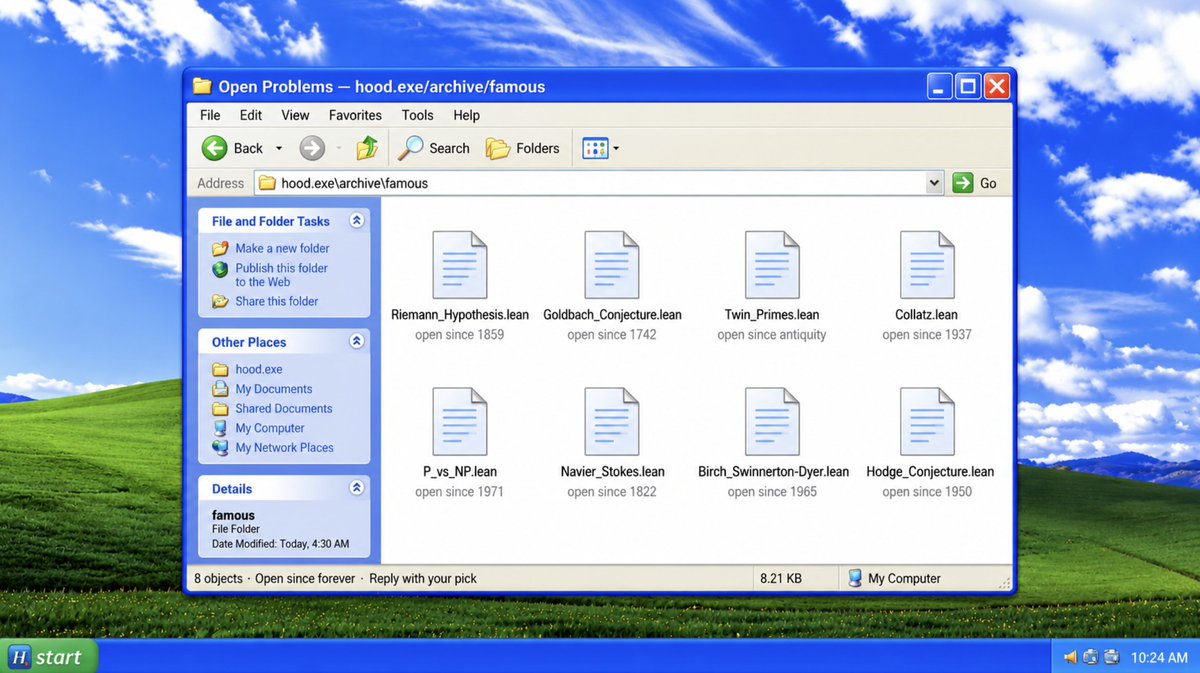Open the Tools menu
1200x673 pixels.
[x=418, y=115]
